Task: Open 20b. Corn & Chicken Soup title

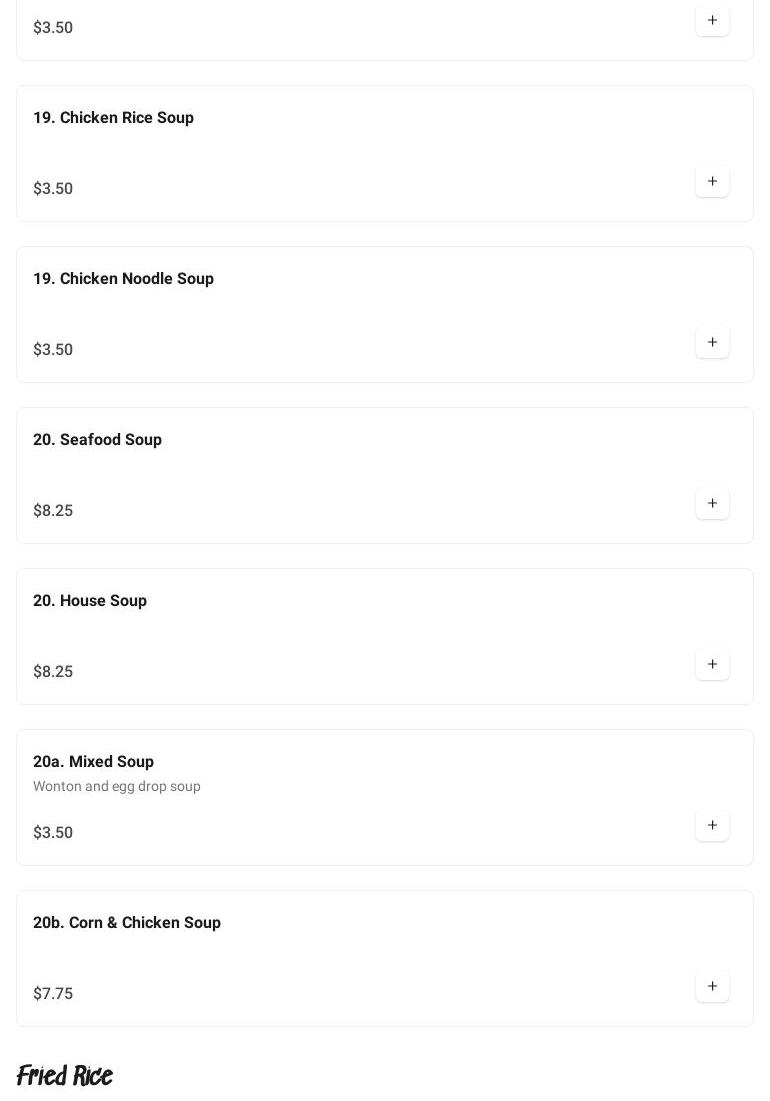Action: (x=127, y=923)
